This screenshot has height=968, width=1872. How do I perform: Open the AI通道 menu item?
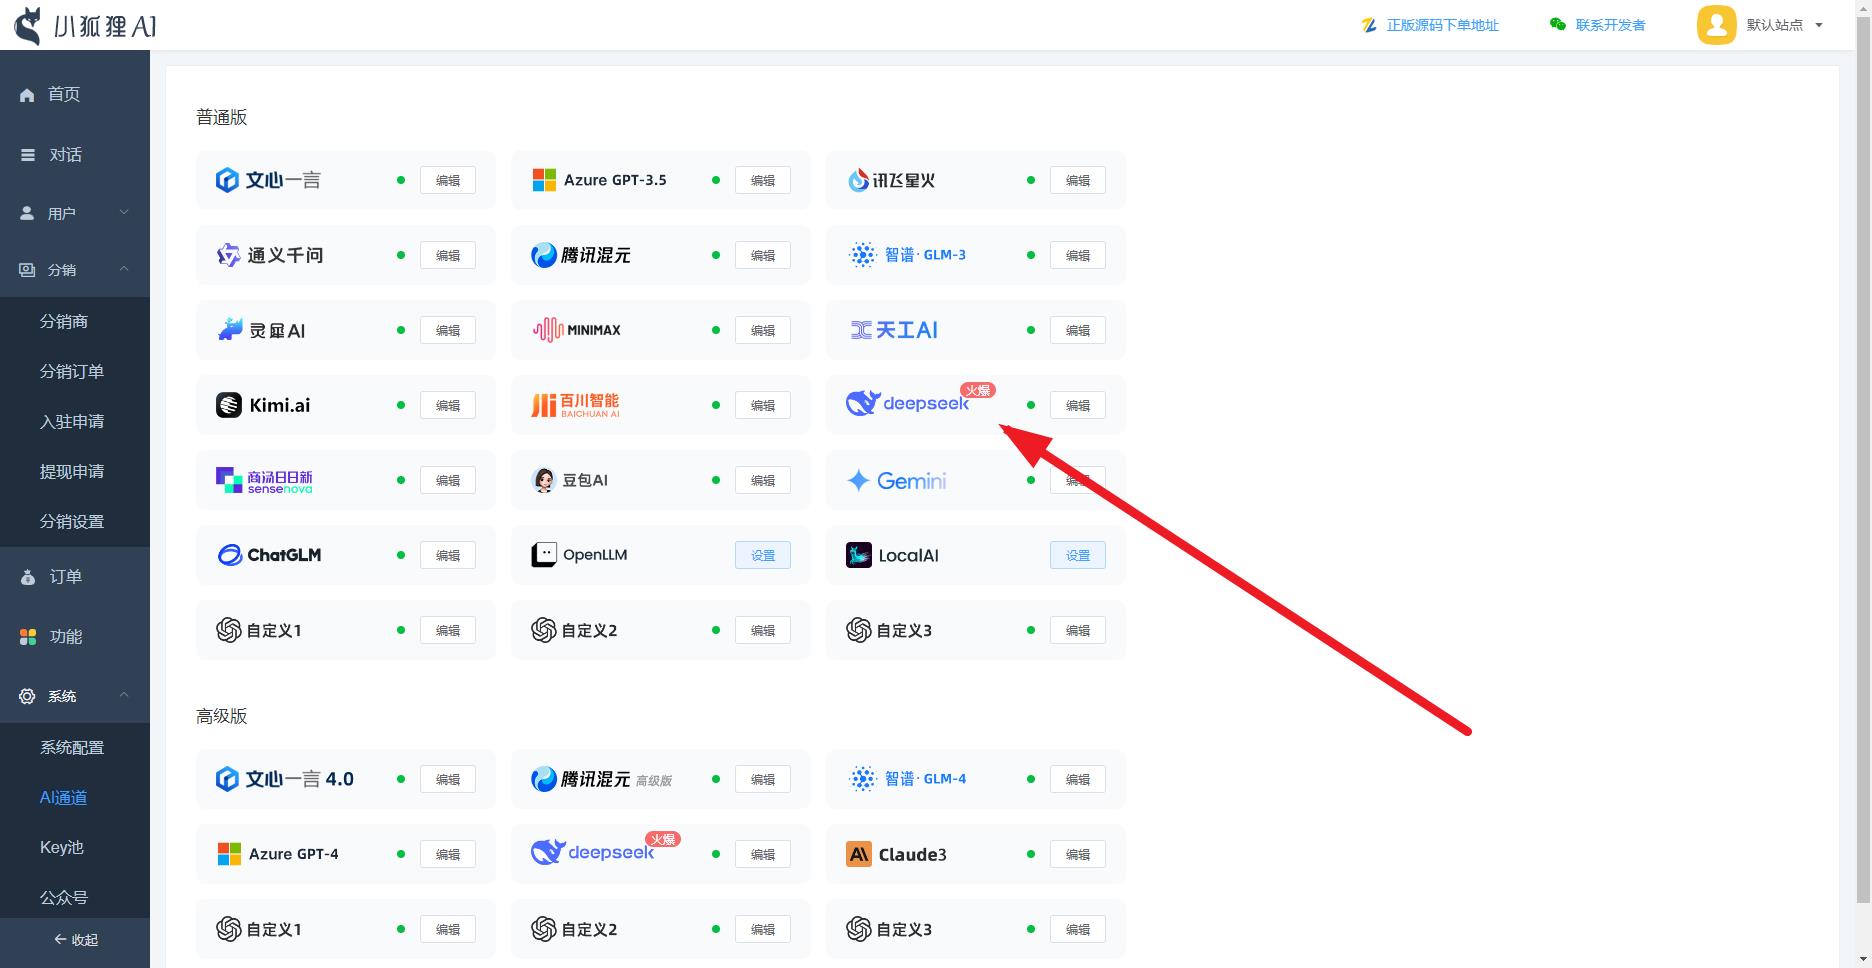click(x=63, y=797)
